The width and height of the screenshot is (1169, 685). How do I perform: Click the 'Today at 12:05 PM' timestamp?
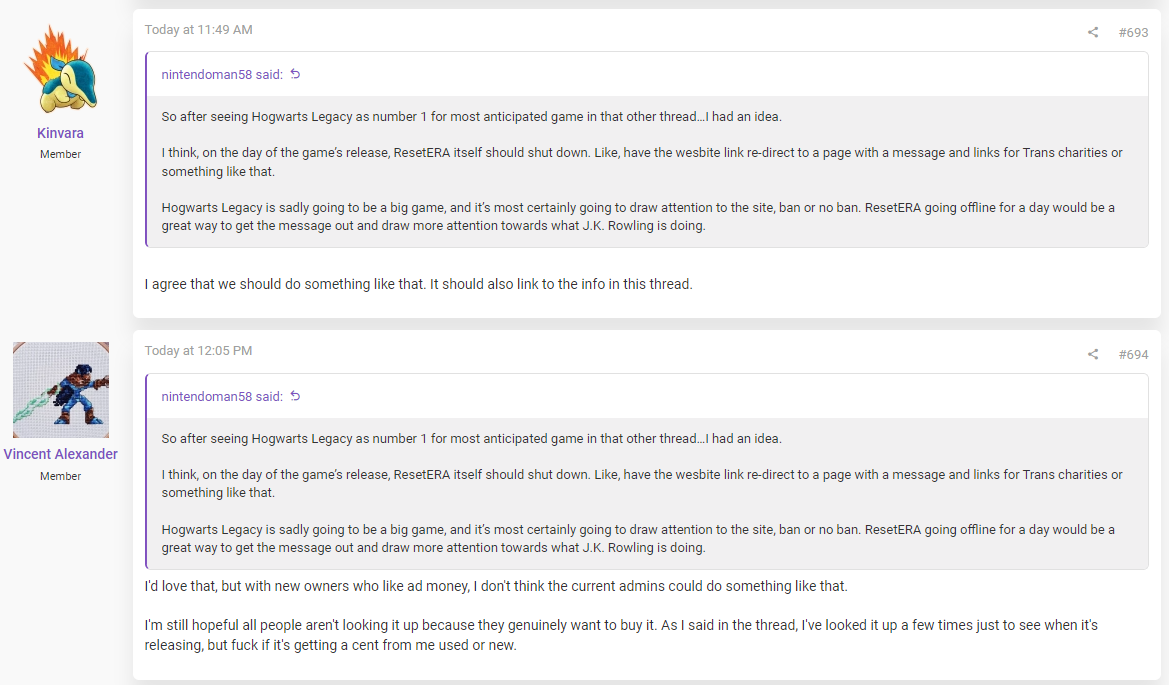[198, 351]
